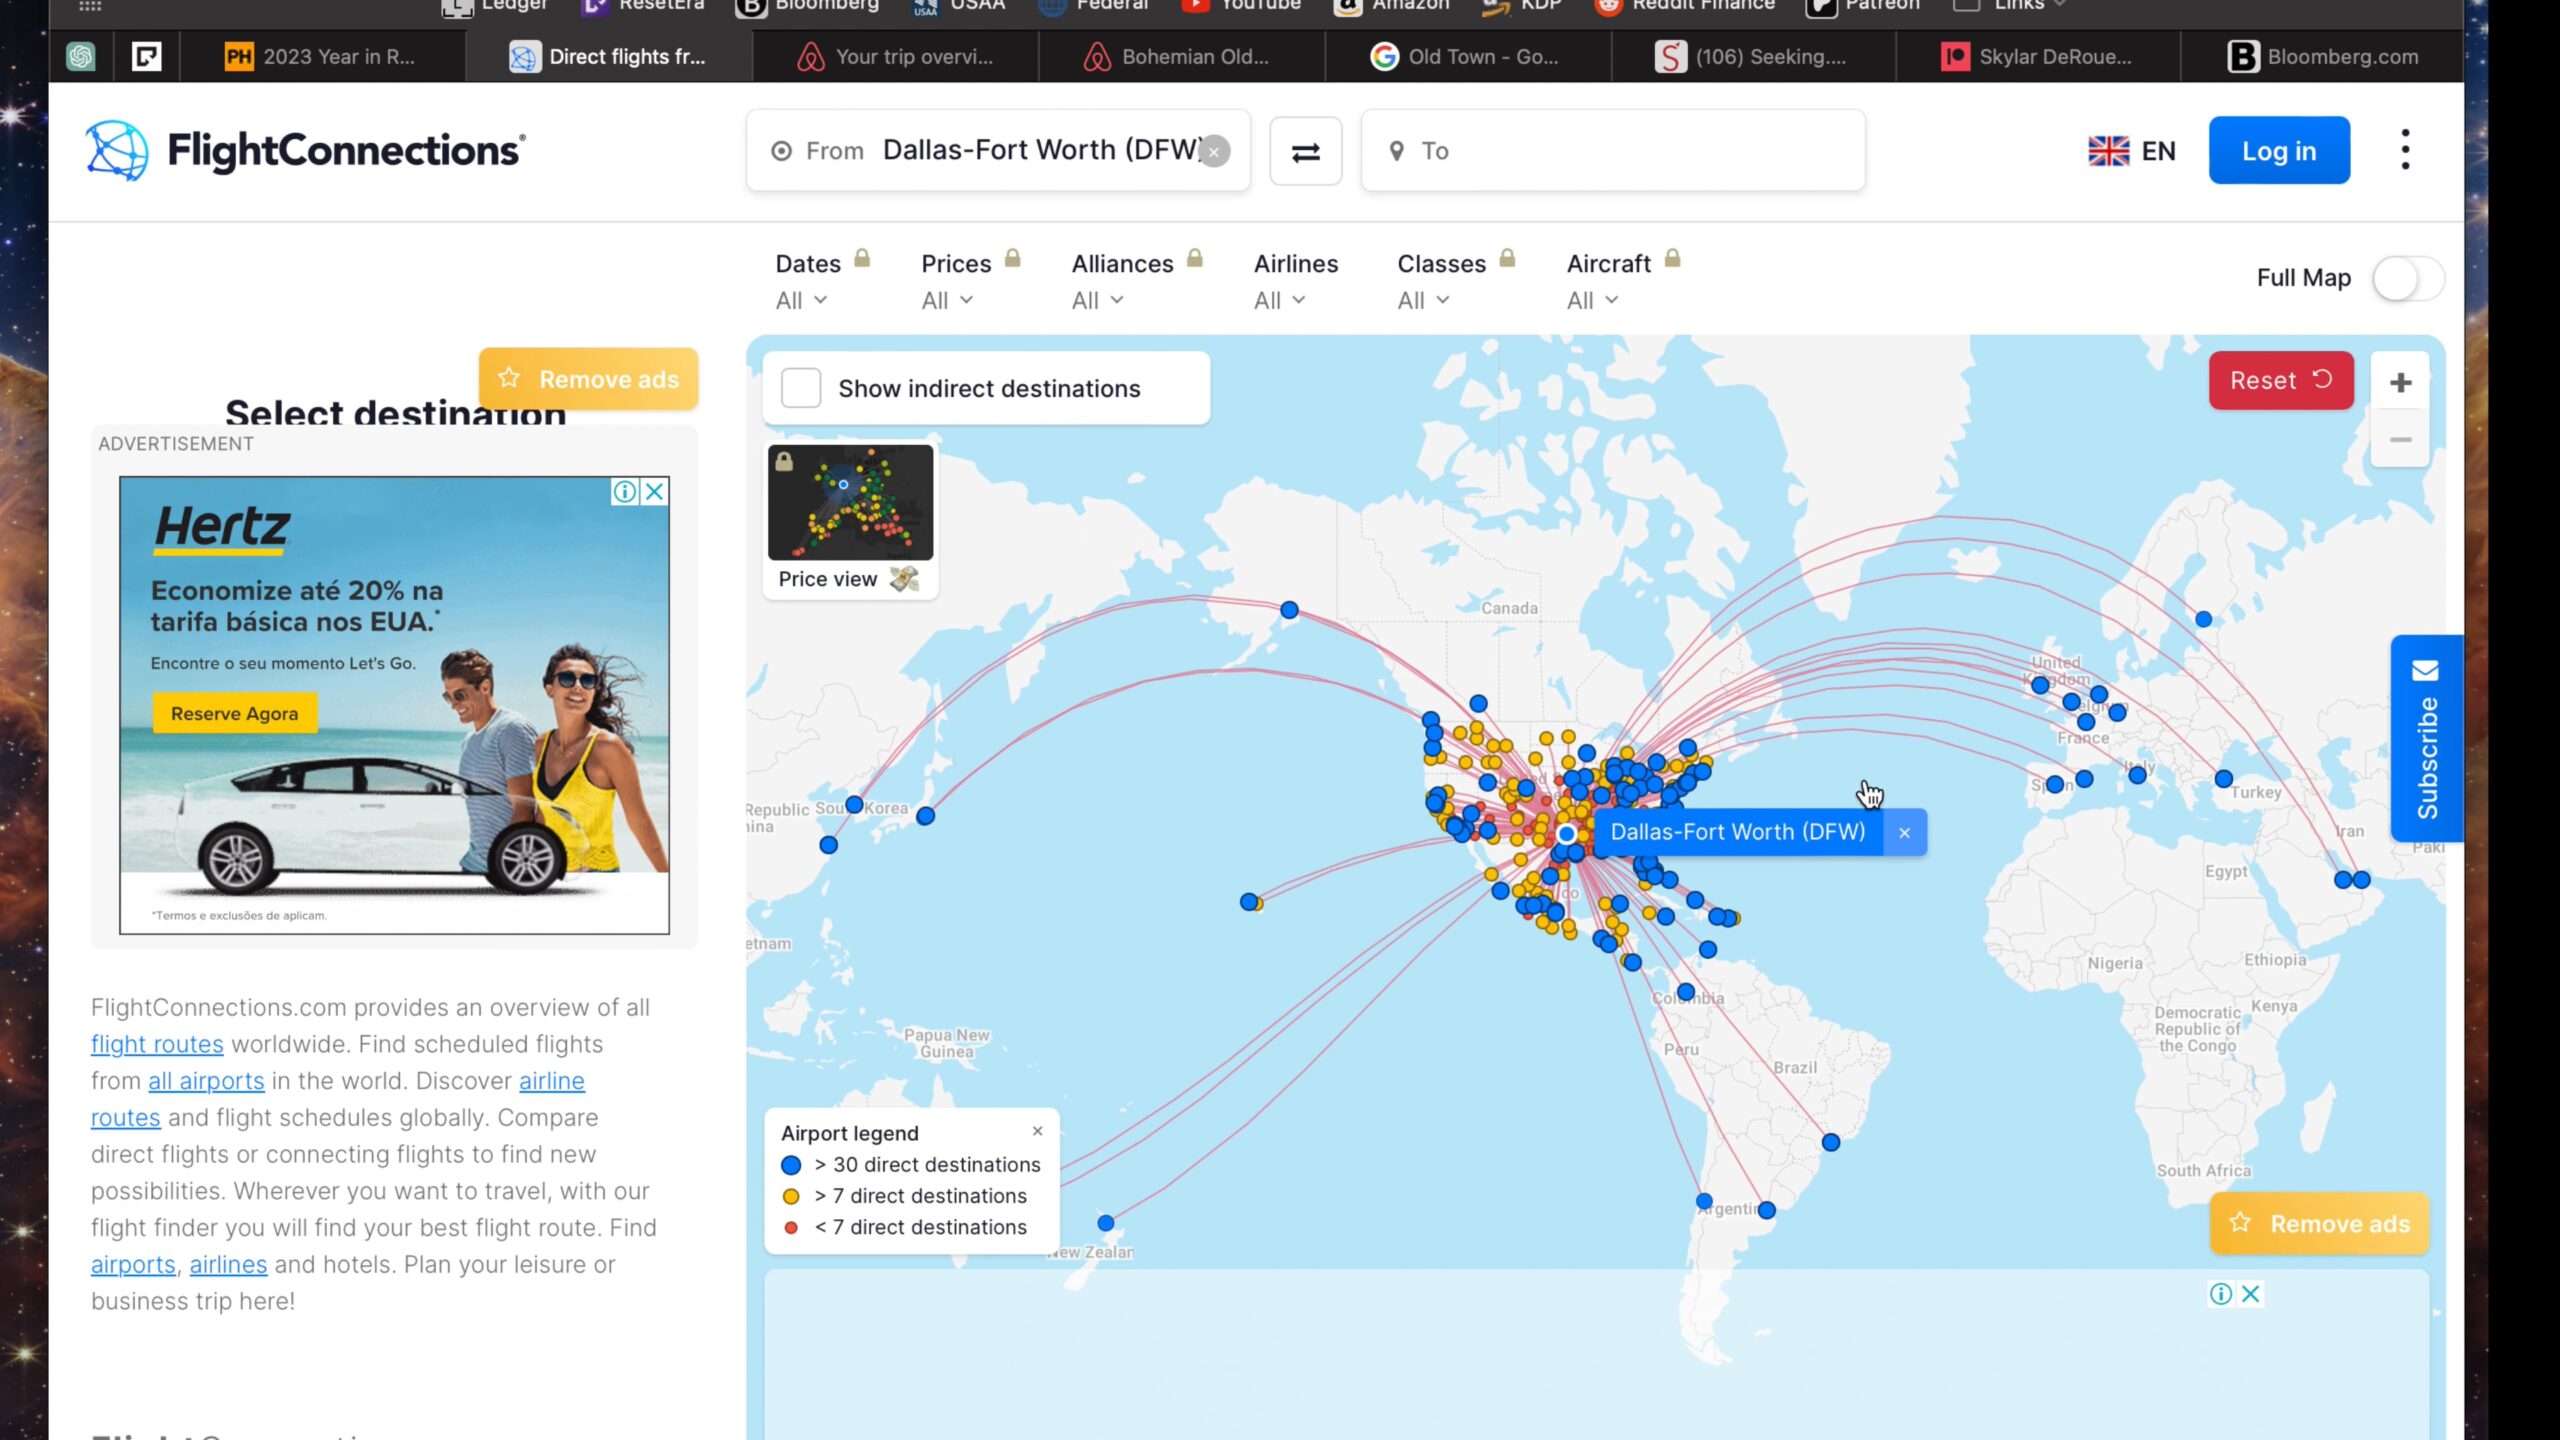This screenshot has height=1440, width=2560.
Task: Open the airlines link in description
Action: (228, 1265)
